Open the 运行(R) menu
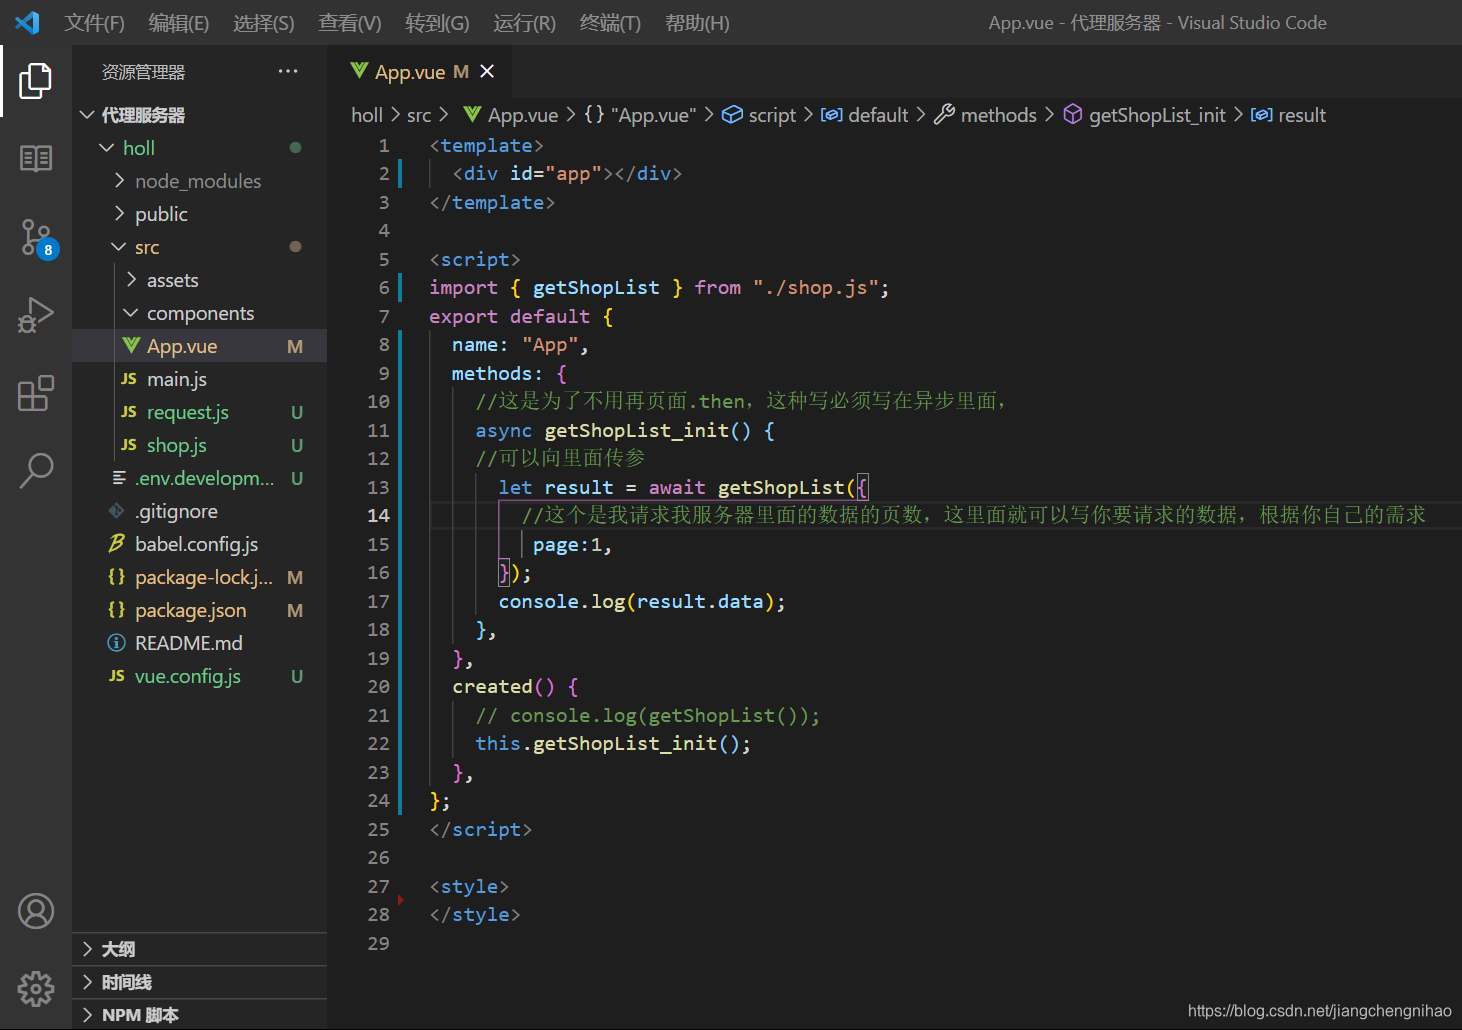Image resolution: width=1462 pixels, height=1030 pixels. (x=524, y=23)
